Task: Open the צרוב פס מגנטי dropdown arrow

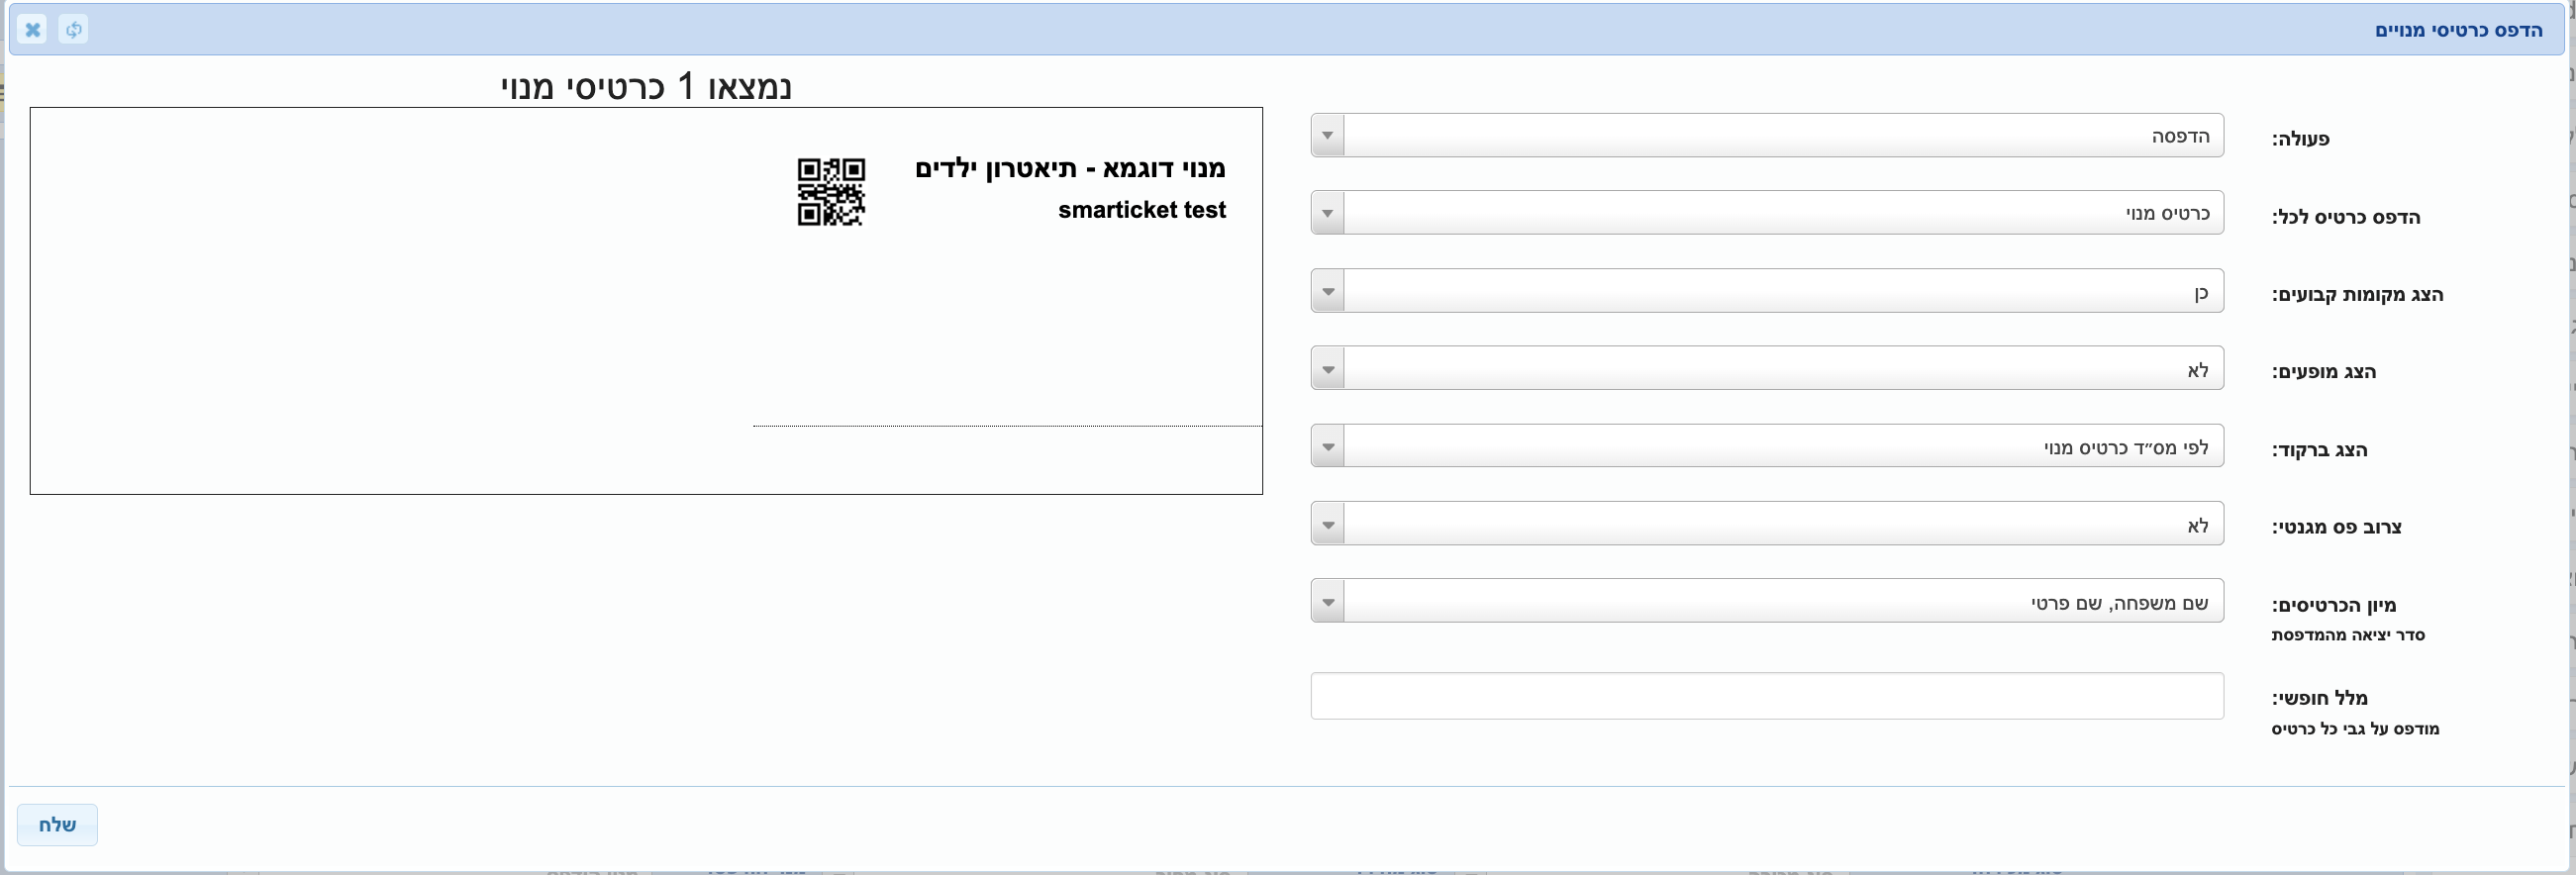Action: [1328, 524]
